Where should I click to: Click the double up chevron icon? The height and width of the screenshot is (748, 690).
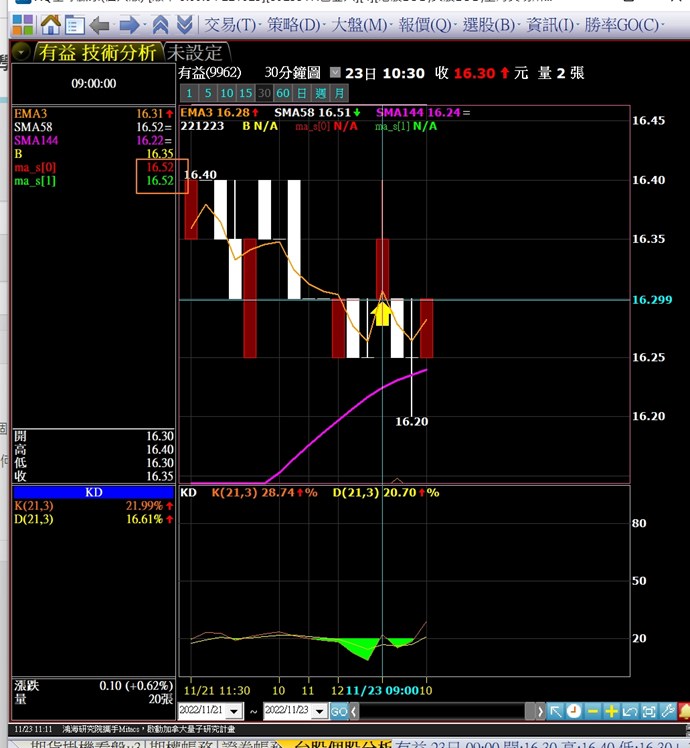(x=160, y=24)
